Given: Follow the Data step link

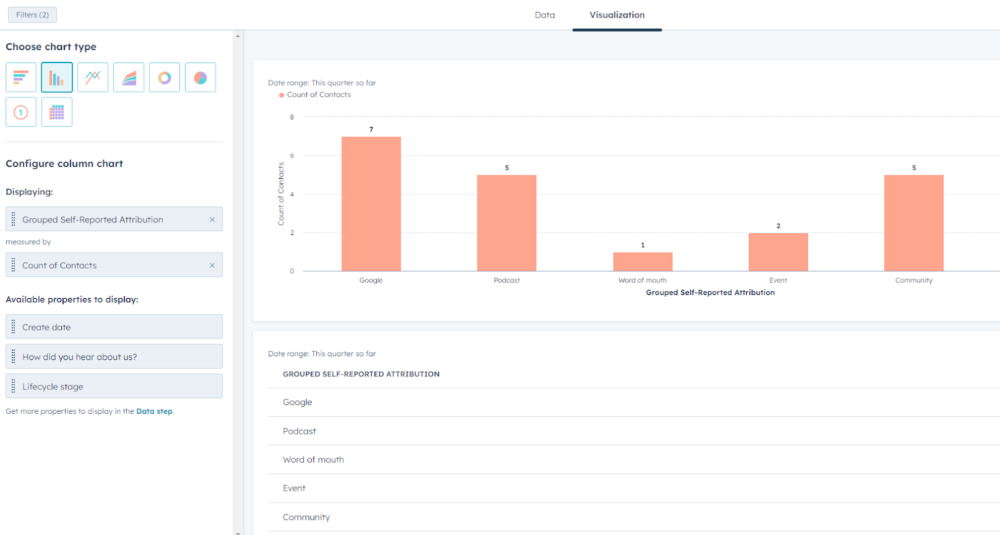Looking at the screenshot, I should point(154,411).
